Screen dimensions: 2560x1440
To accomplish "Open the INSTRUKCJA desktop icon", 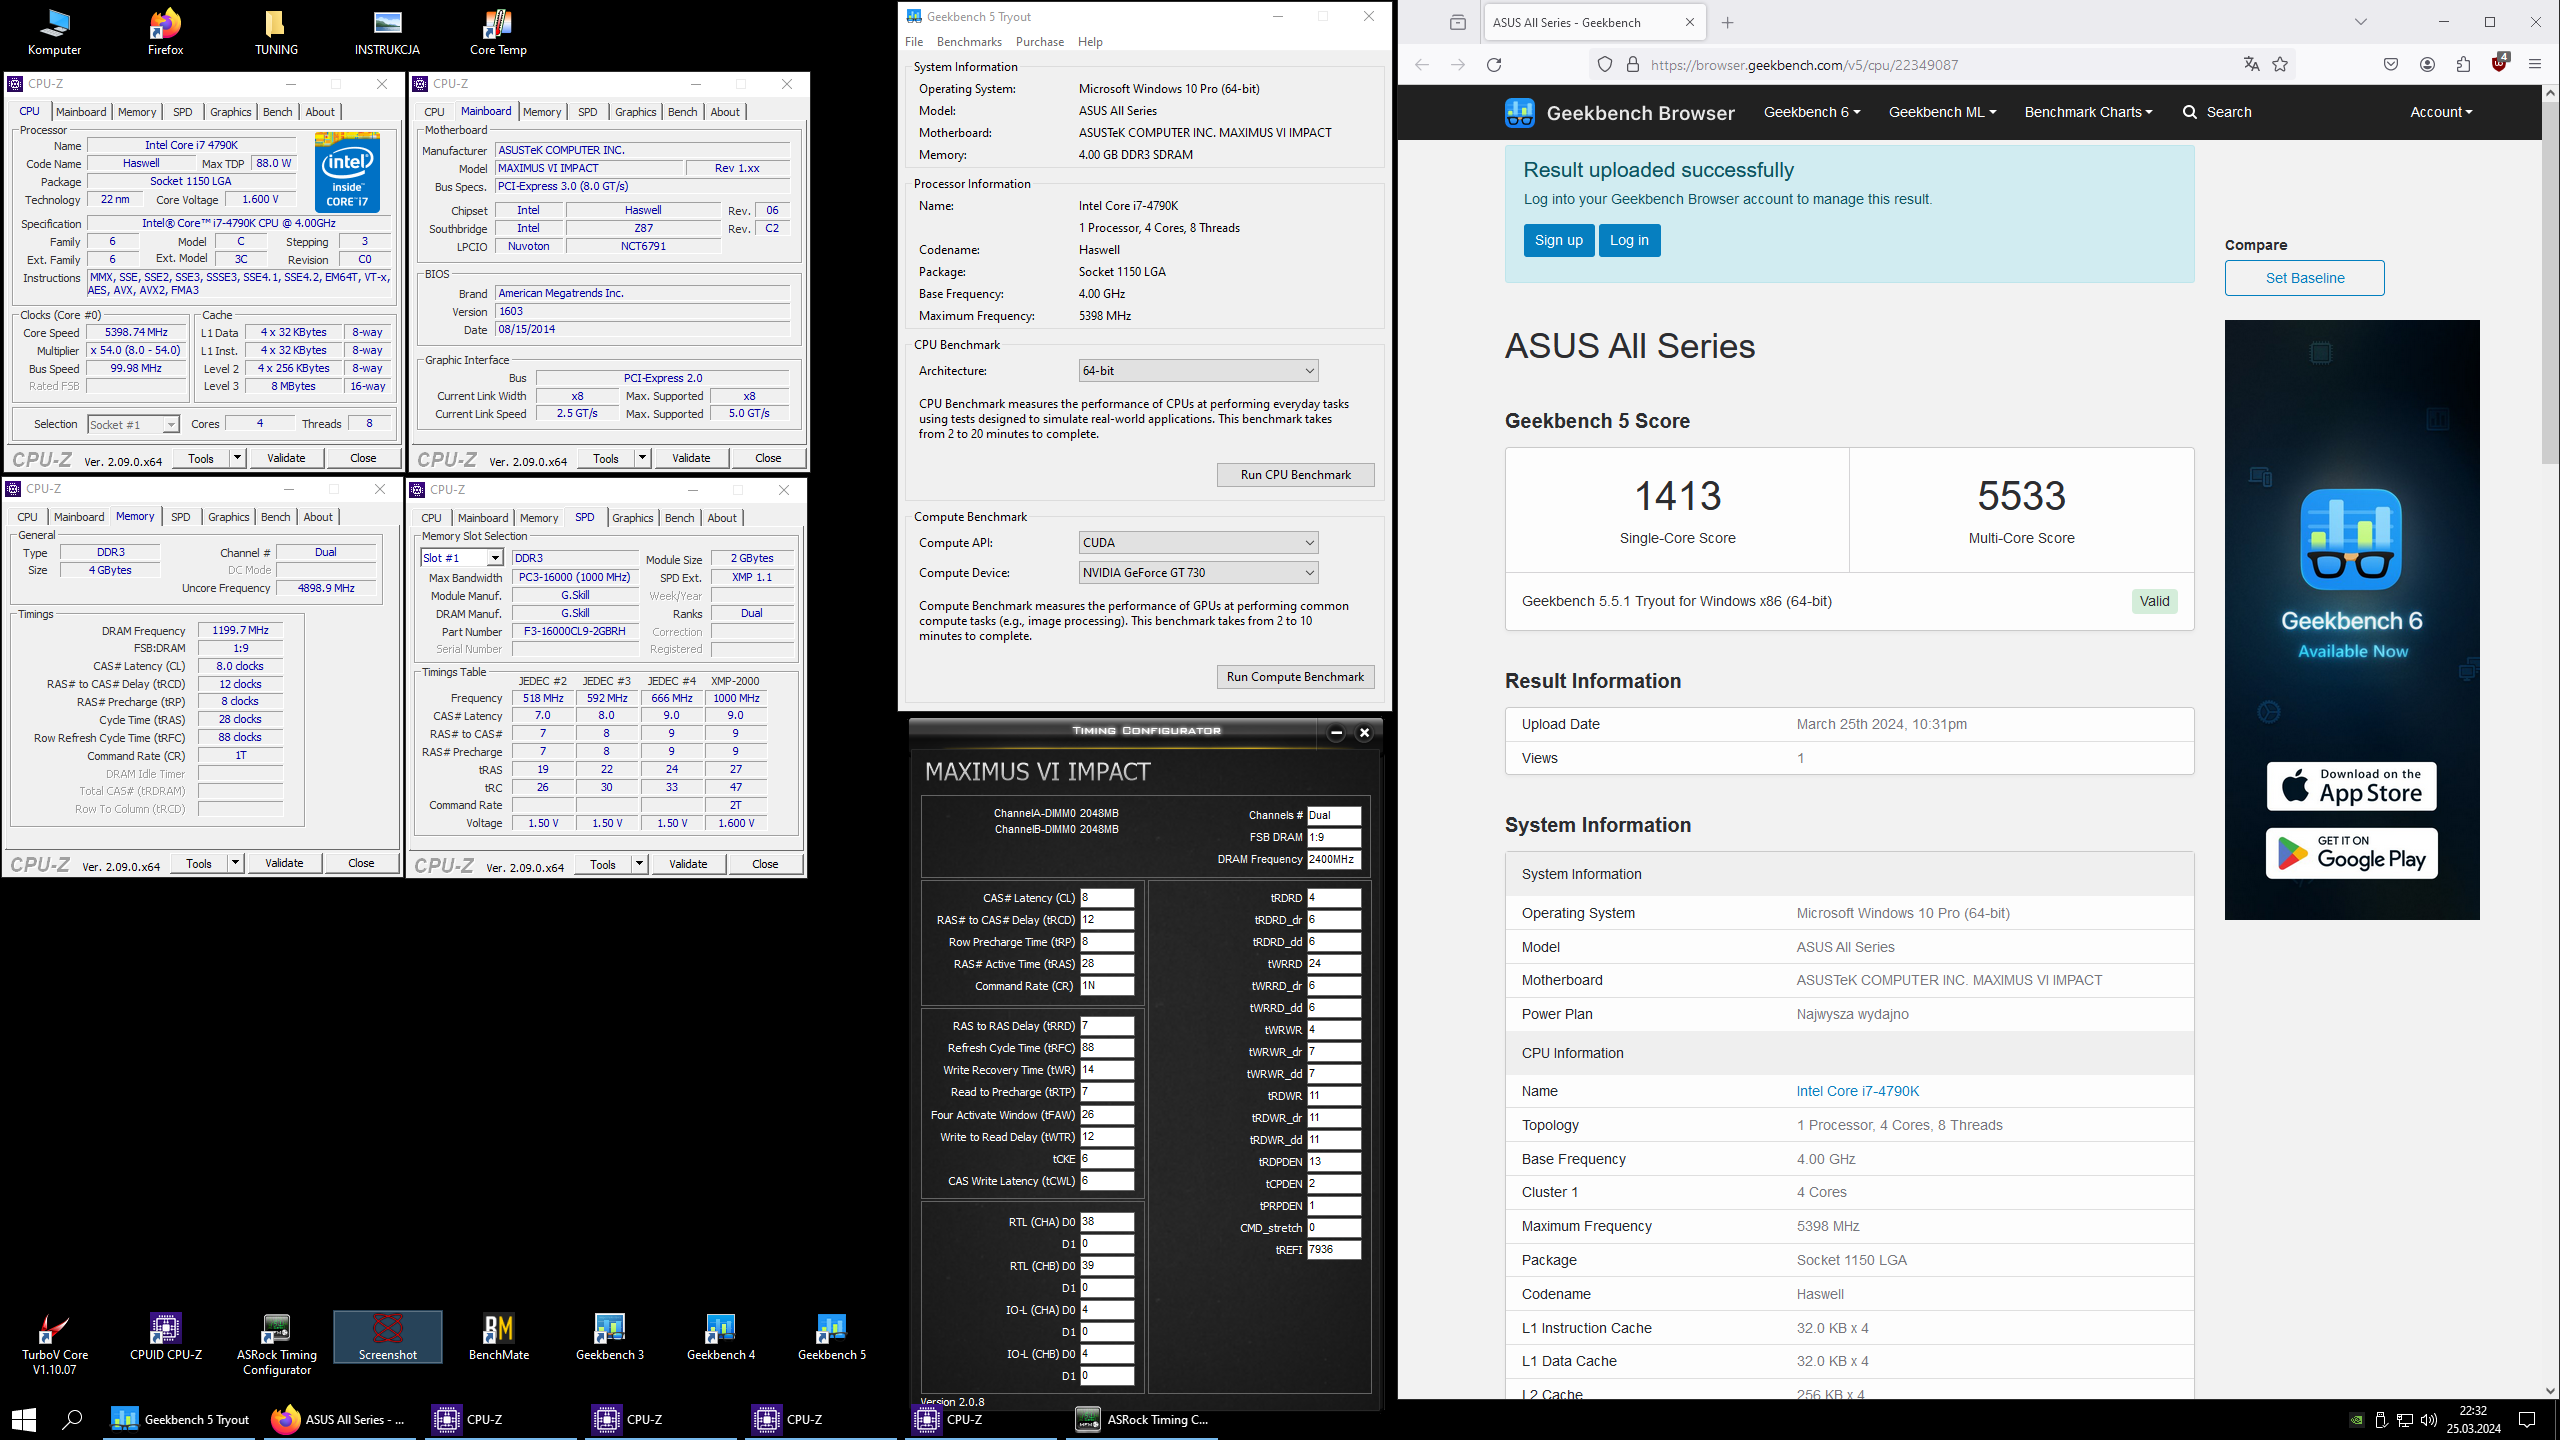I will 387,32.
